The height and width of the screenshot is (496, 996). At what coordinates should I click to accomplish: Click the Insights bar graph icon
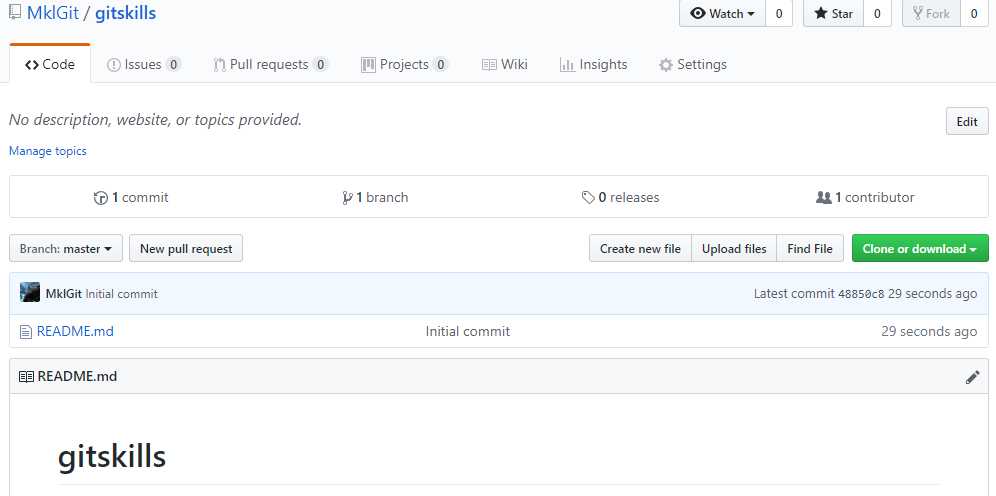567,65
